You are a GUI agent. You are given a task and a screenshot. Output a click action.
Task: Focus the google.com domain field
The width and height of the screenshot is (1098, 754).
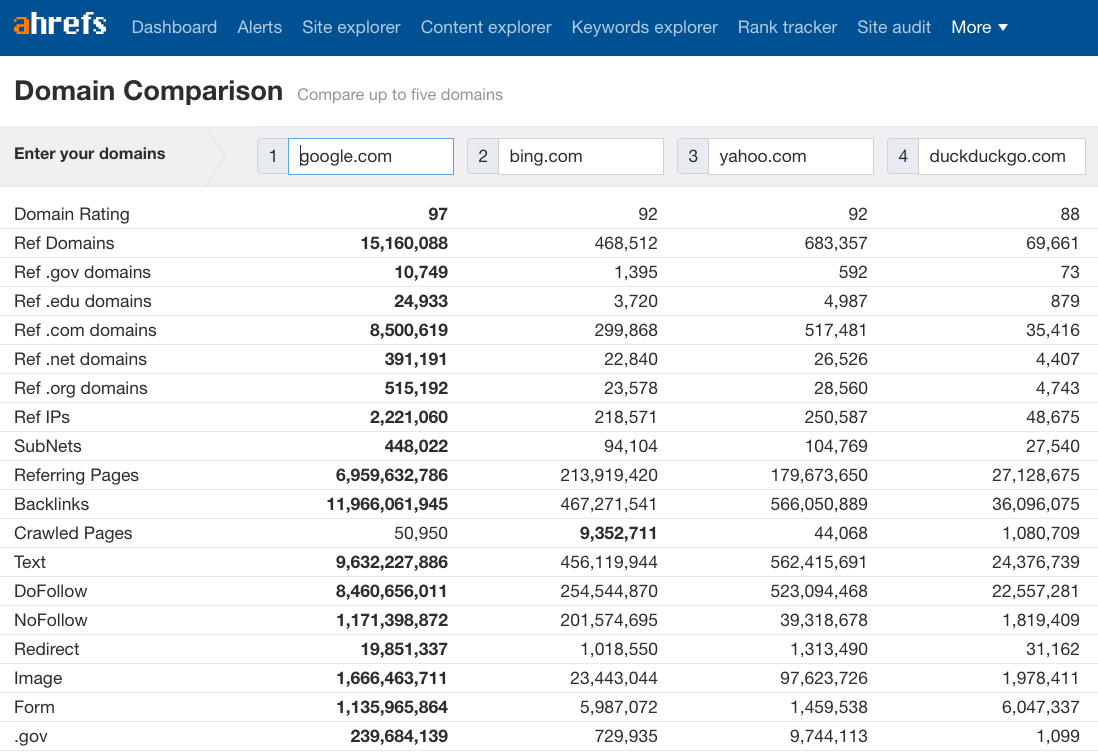coord(371,156)
